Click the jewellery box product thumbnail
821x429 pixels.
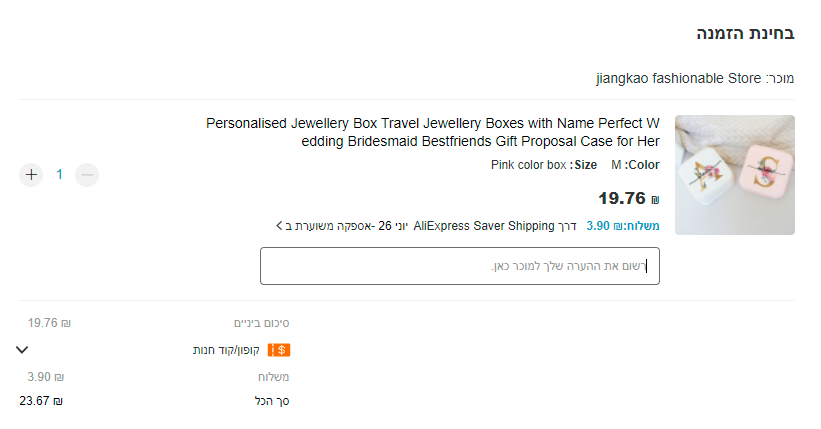coord(734,175)
